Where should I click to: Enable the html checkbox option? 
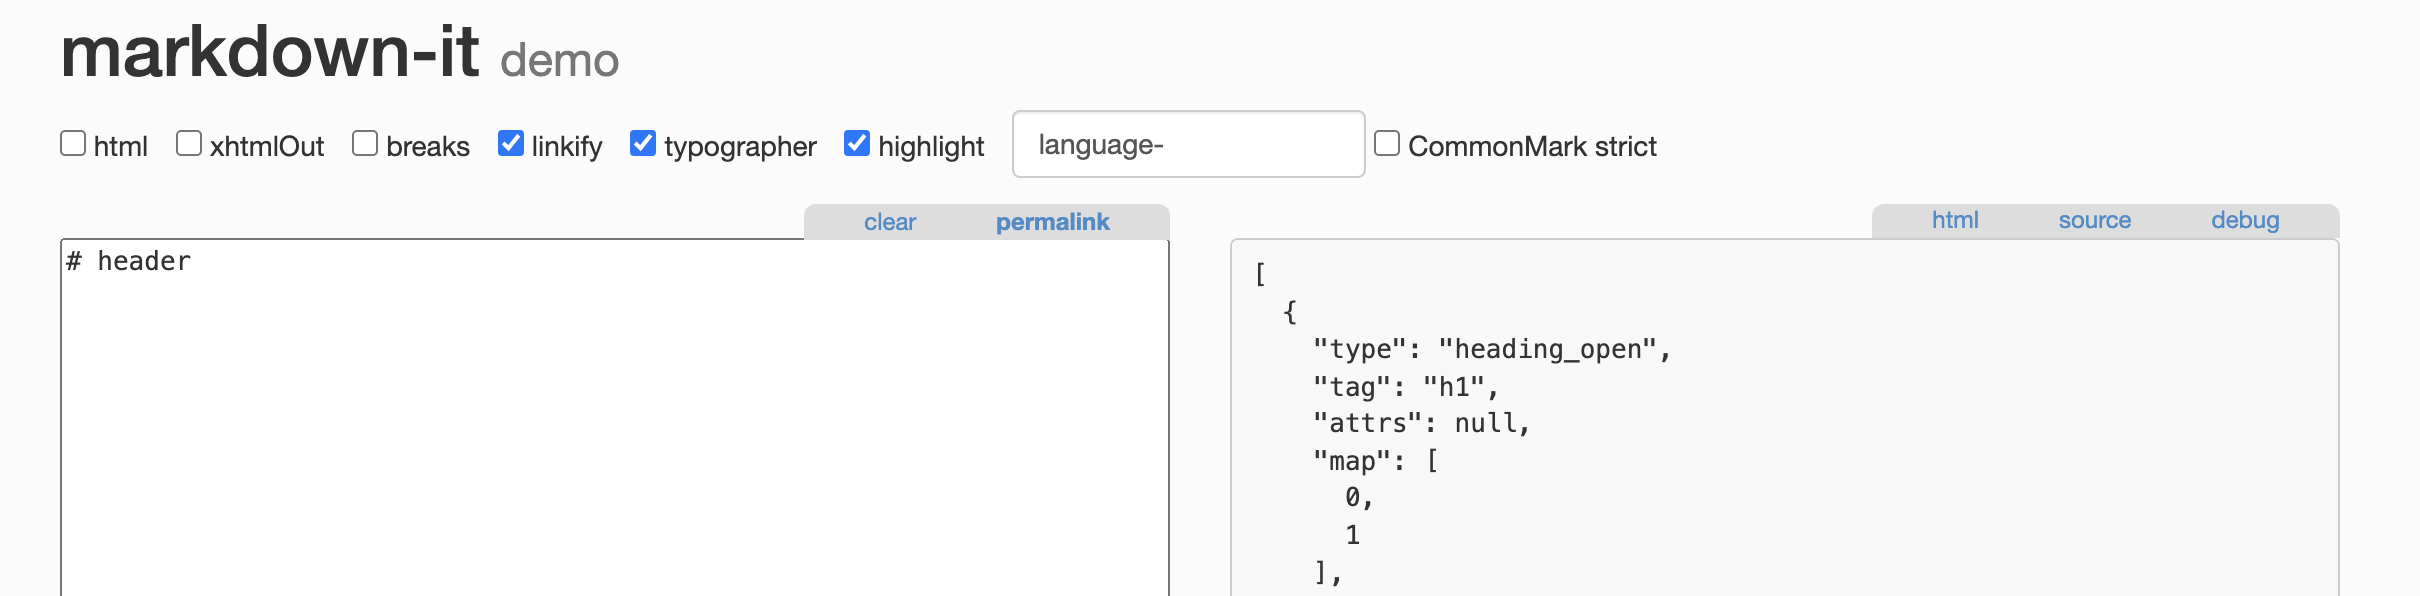click(73, 144)
